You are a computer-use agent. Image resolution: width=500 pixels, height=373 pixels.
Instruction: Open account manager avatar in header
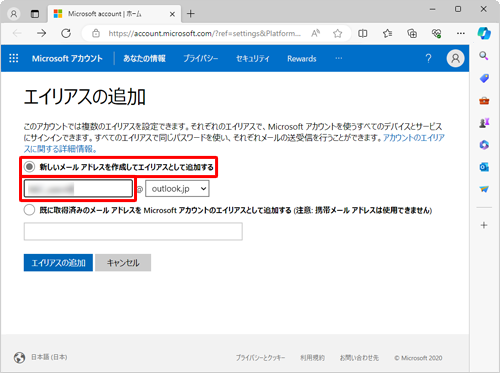pos(455,58)
